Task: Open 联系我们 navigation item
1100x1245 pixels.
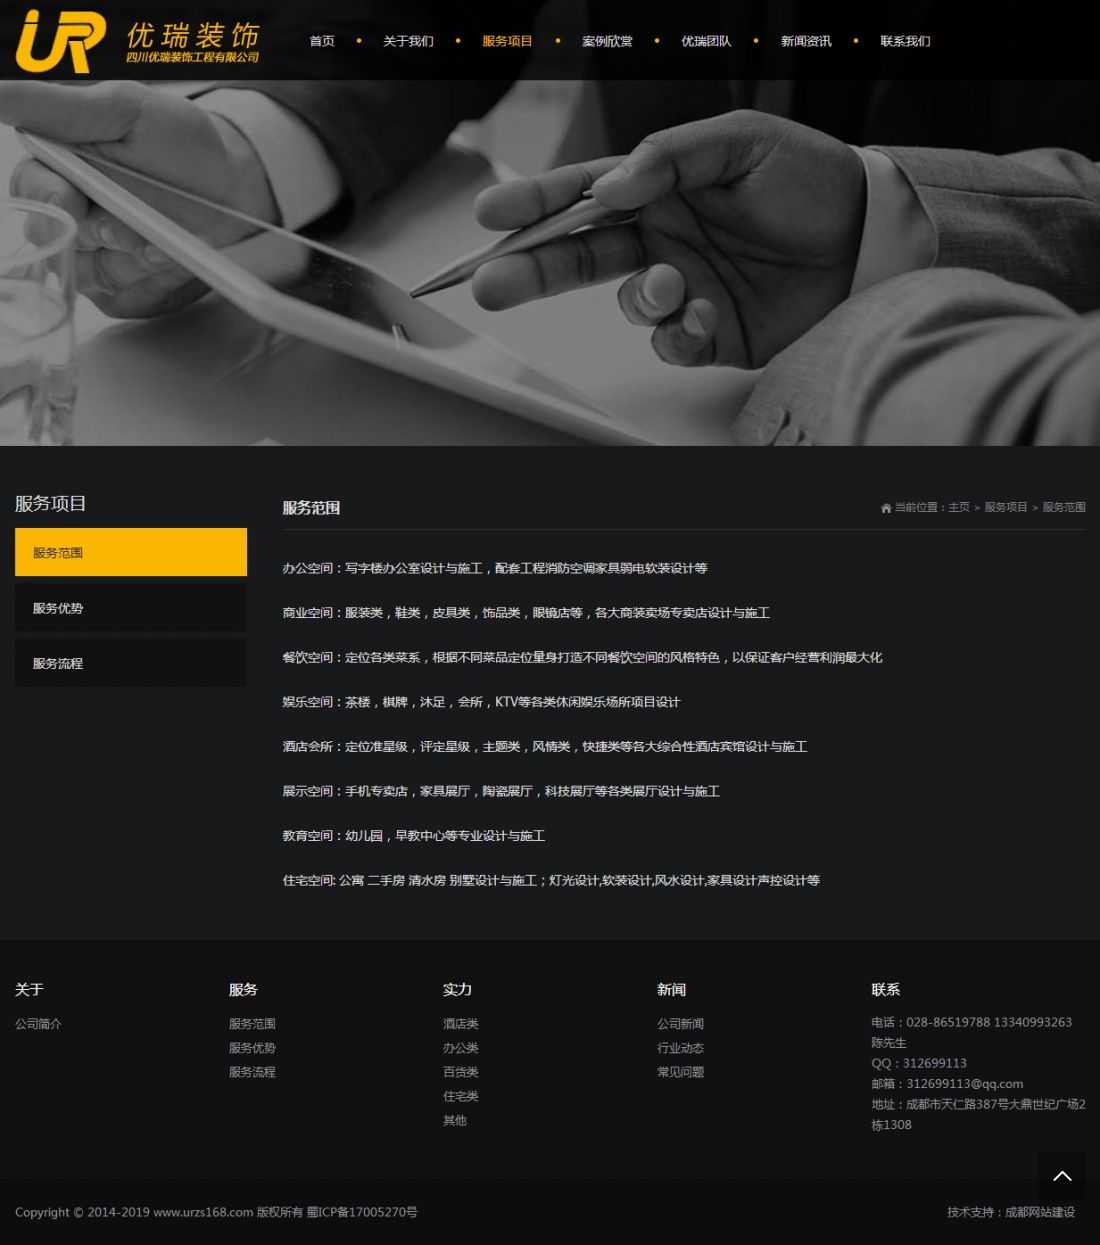Action: (x=905, y=41)
